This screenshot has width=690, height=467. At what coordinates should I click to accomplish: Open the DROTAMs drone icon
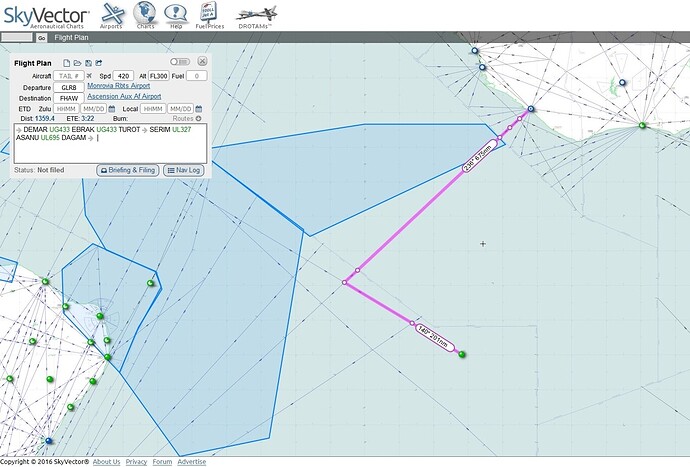257,15
